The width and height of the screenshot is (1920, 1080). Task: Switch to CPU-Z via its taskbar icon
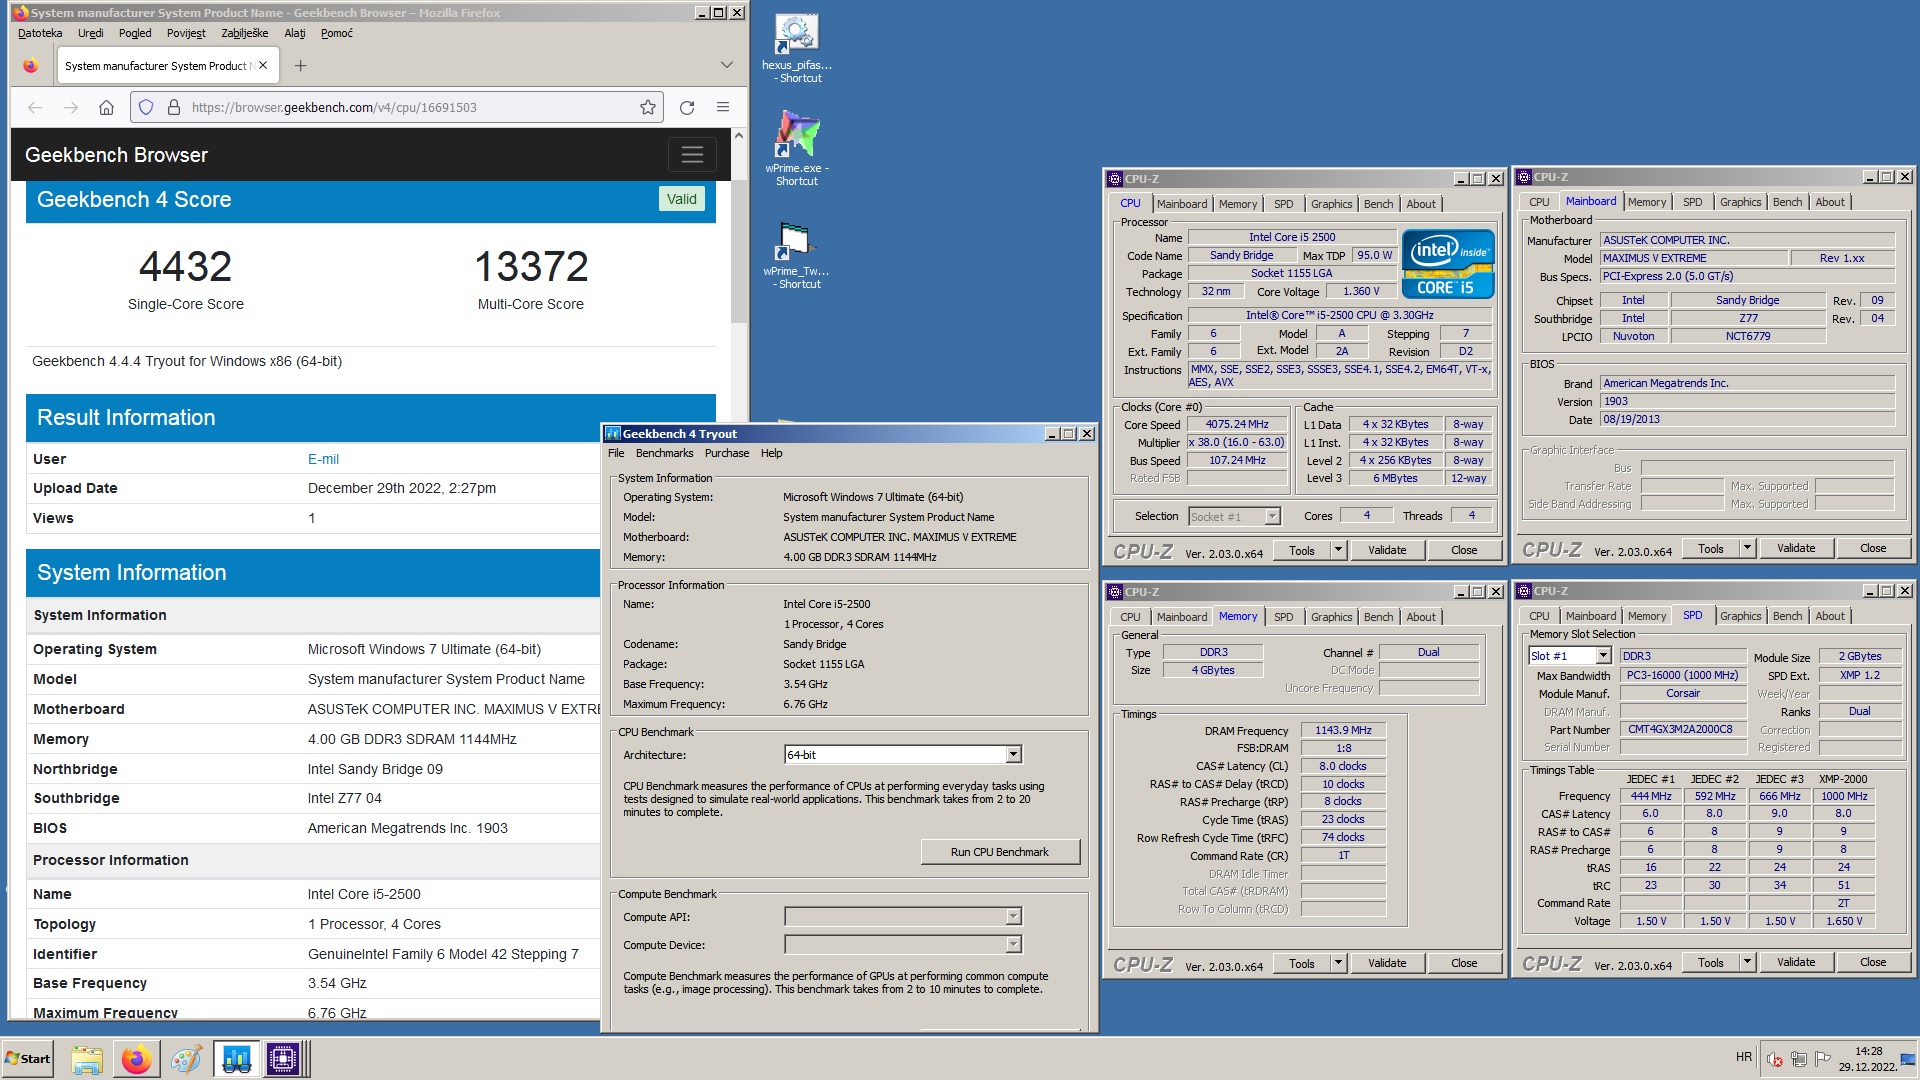pos(284,1059)
